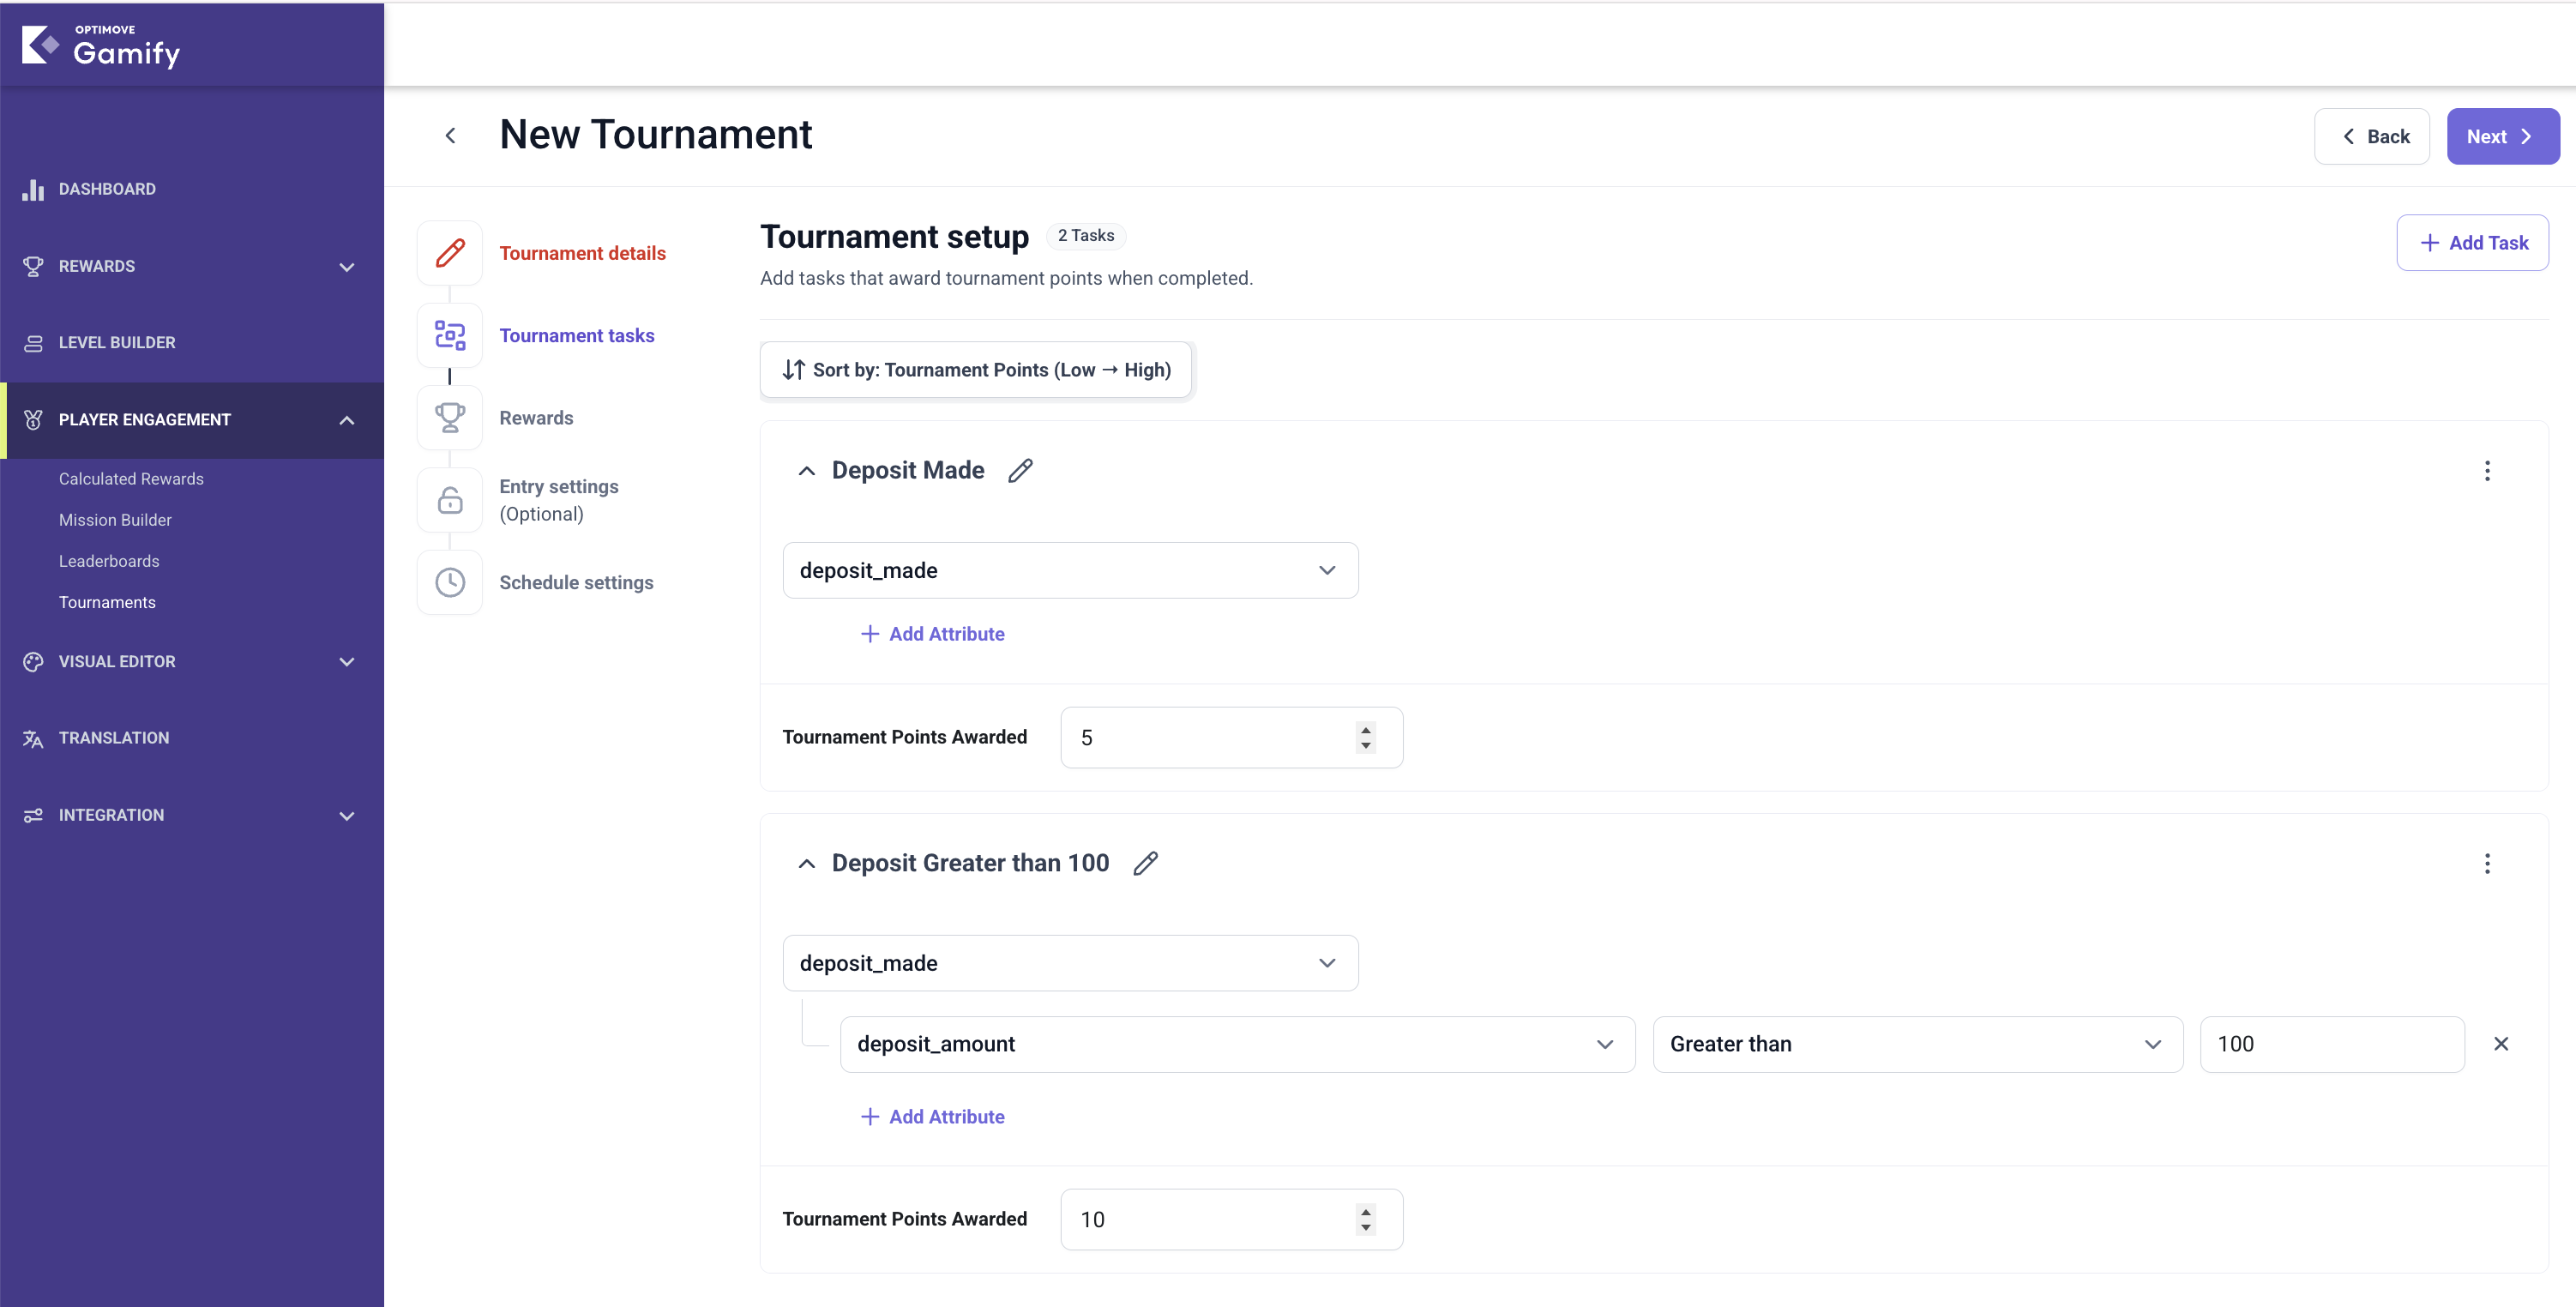Image resolution: width=2576 pixels, height=1307 pixels.
Task: Click the Rewards trophy step icon
Action: 450,418
